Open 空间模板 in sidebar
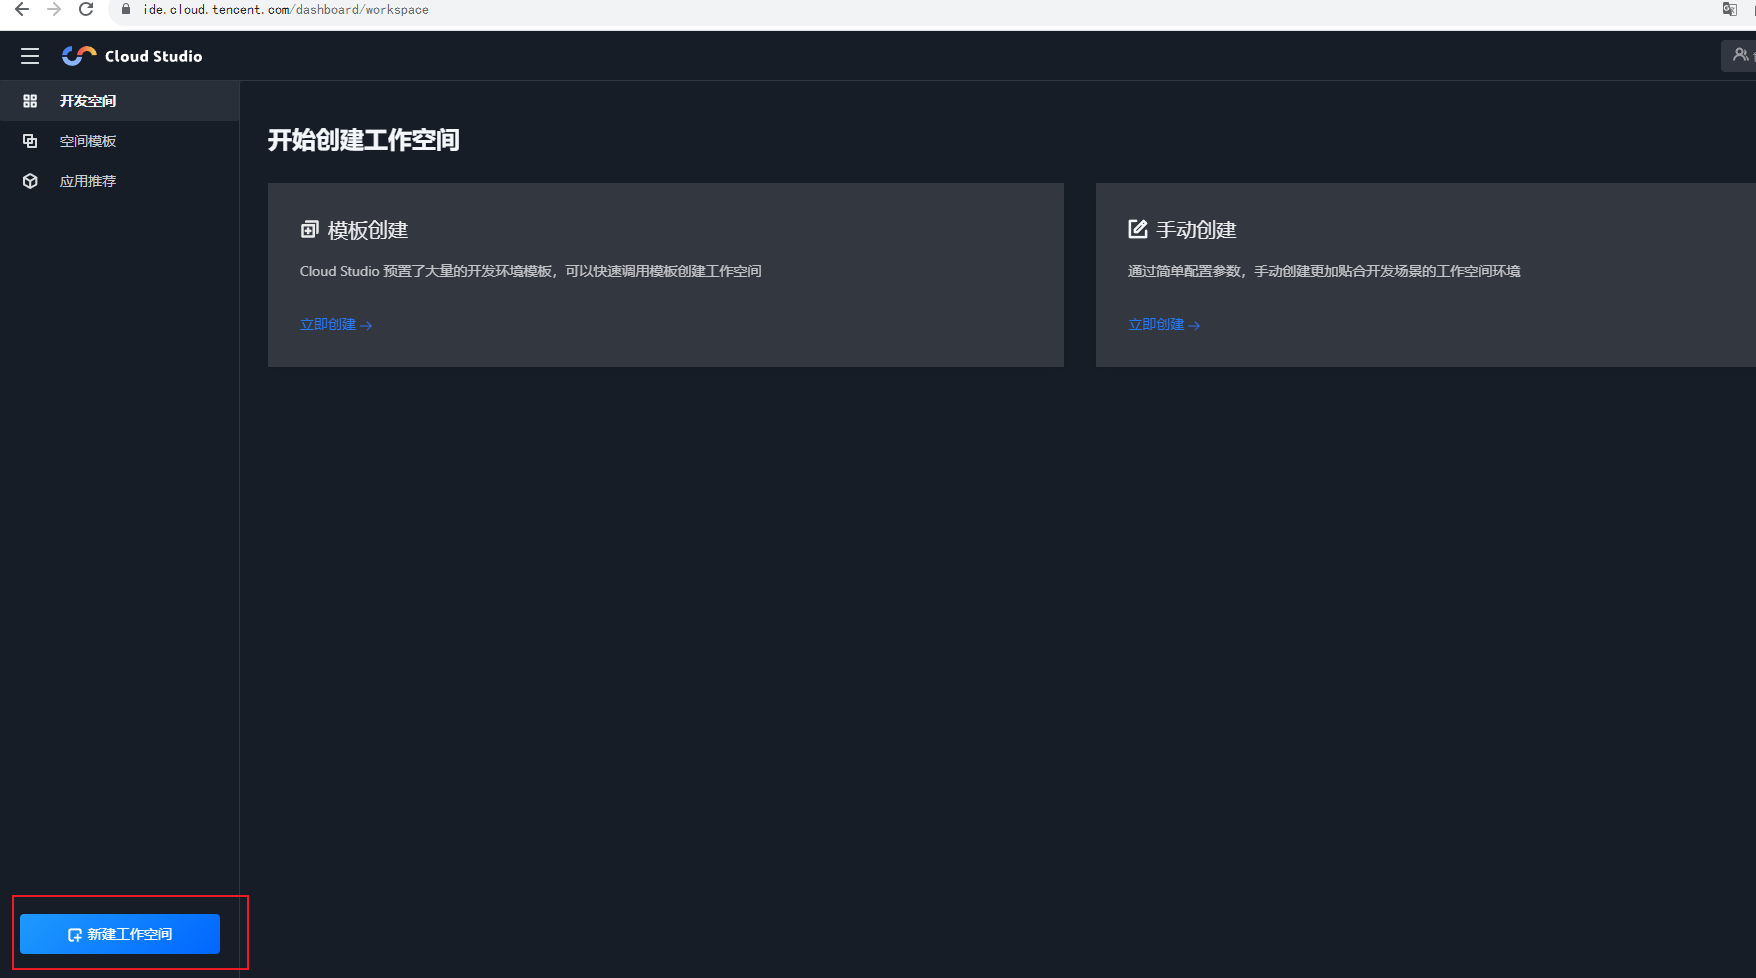 point(120,141)
